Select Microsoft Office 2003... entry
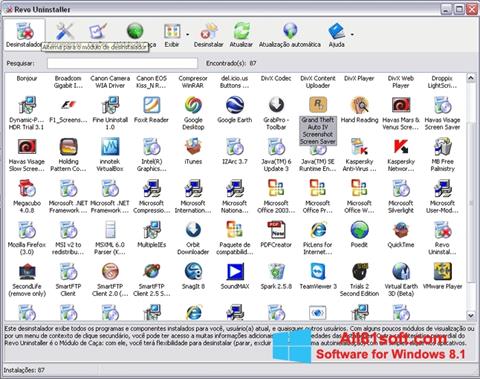Screen dimensions: 480x379 pyautogui.click(x=276, y=196)
